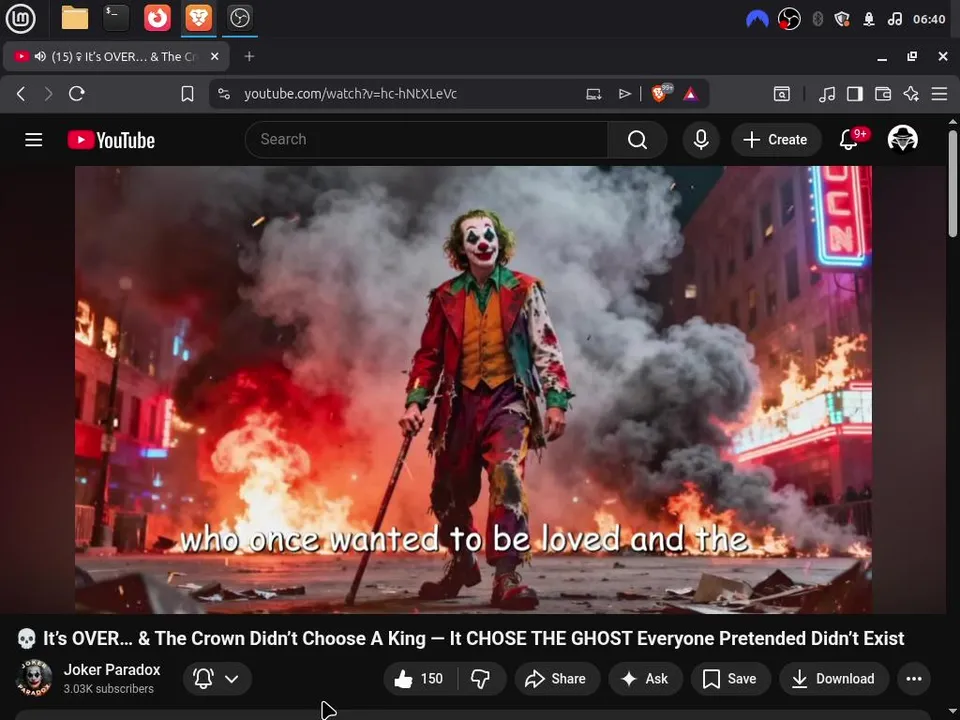
Task: Open the account avatar menu
Action: [902, 139]
